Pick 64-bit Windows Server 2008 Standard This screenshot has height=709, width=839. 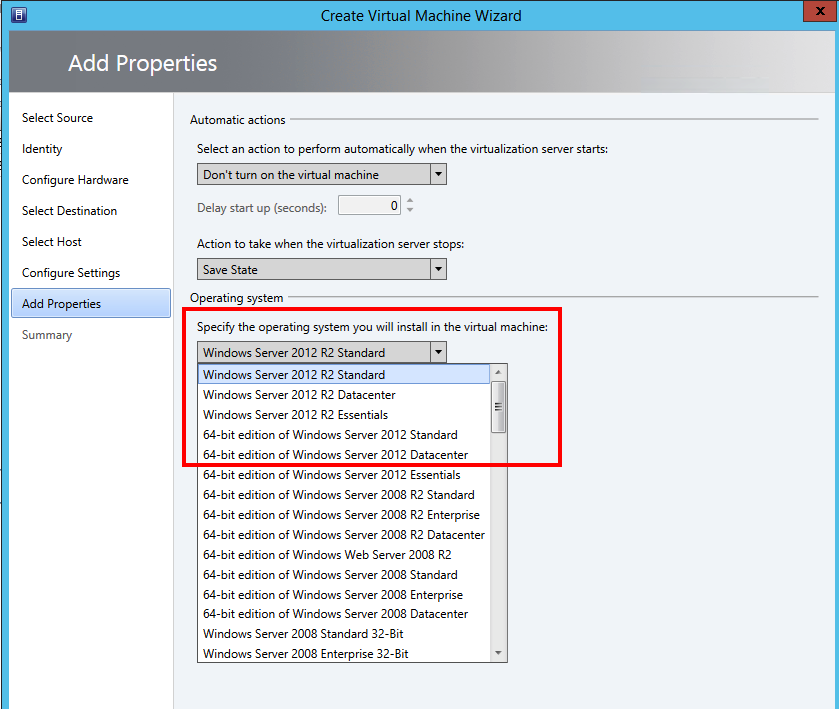(x=344, y=575)
